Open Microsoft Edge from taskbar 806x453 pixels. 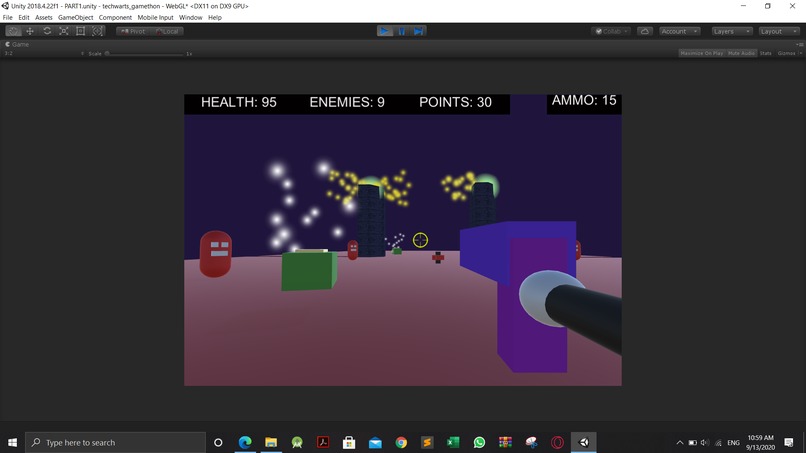coord(245,442)
